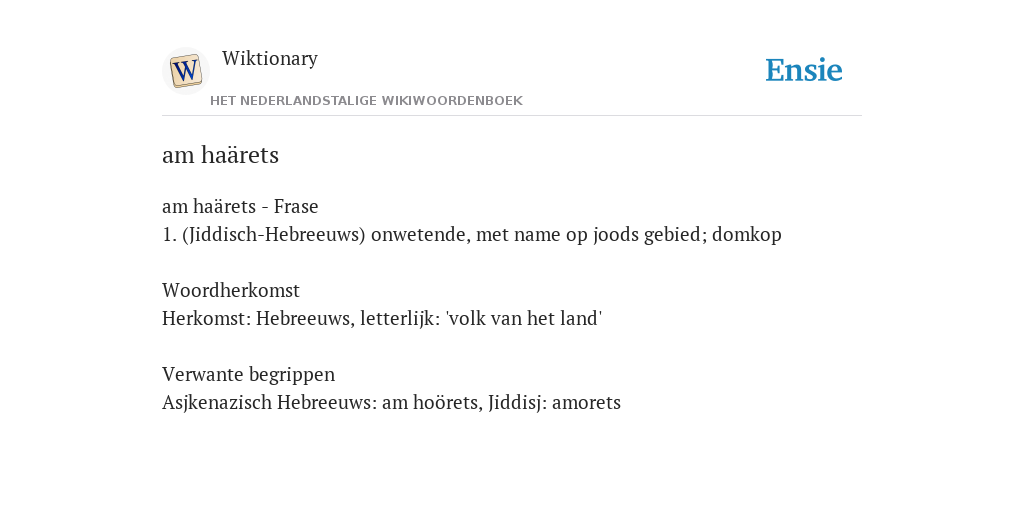Click the term am hoörets

click(432, 402)
